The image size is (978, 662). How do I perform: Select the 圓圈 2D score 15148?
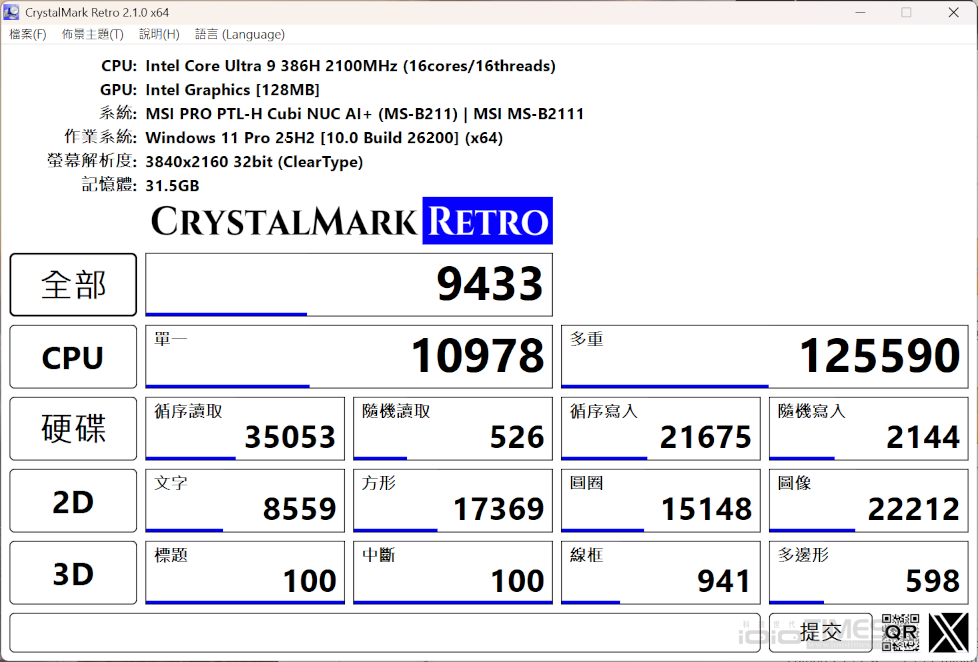click(661, 501)
